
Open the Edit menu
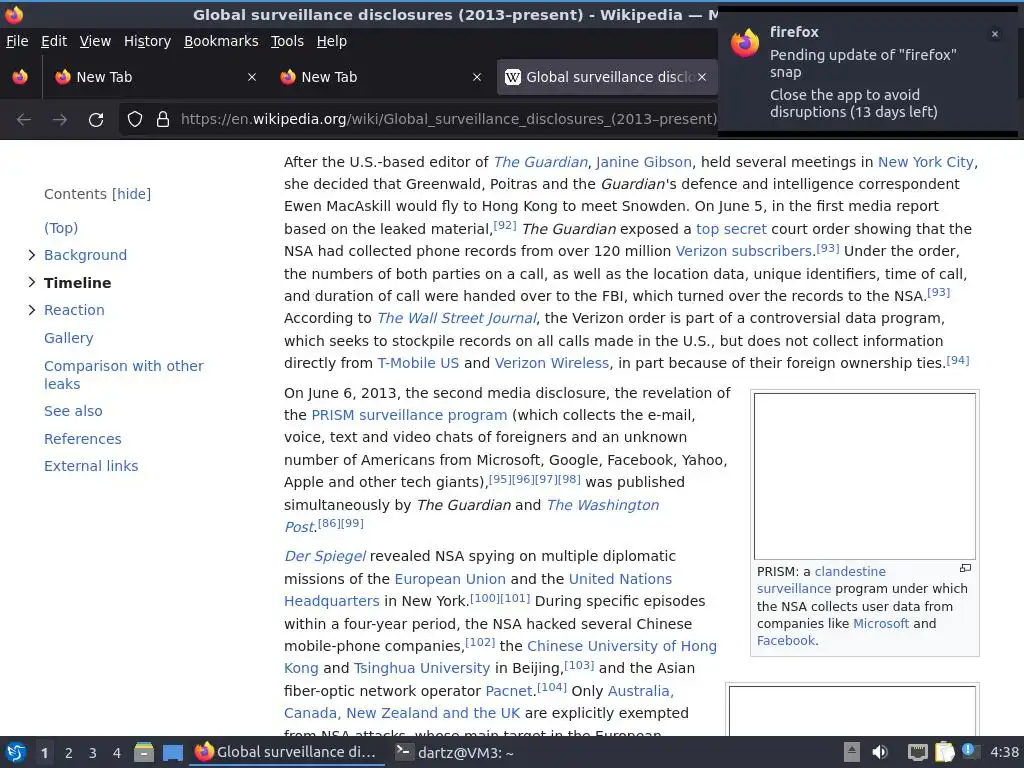tap(54, 41)
